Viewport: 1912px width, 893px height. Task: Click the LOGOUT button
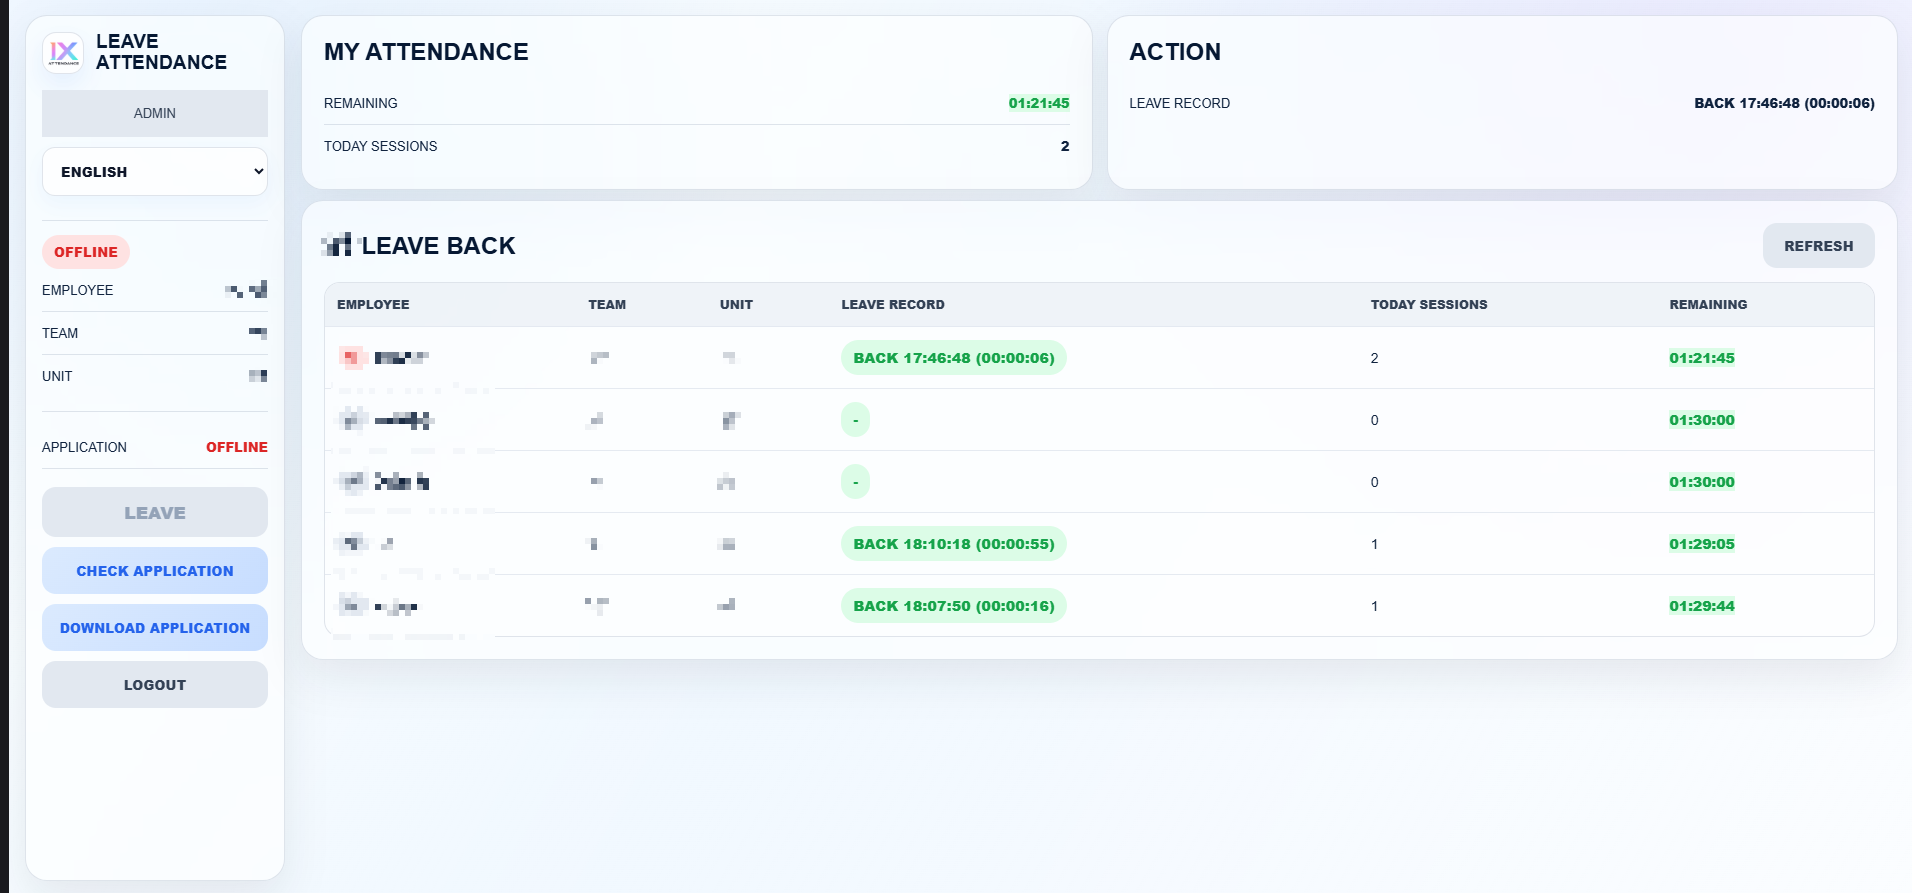coord(155,684)
